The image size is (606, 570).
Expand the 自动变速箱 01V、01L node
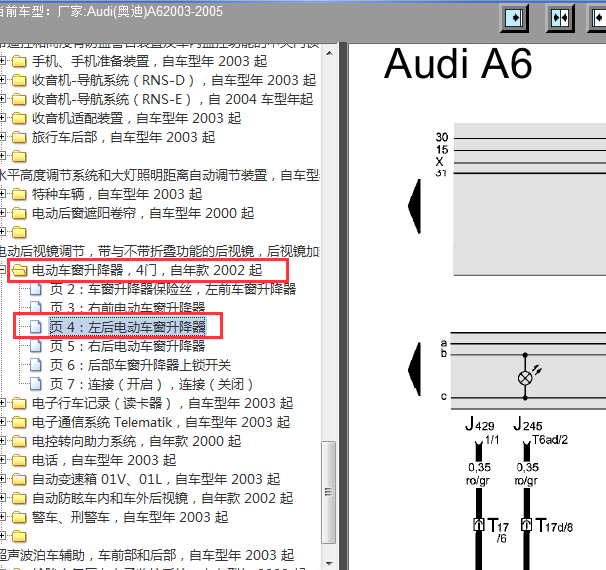click(x=2, y=479)
